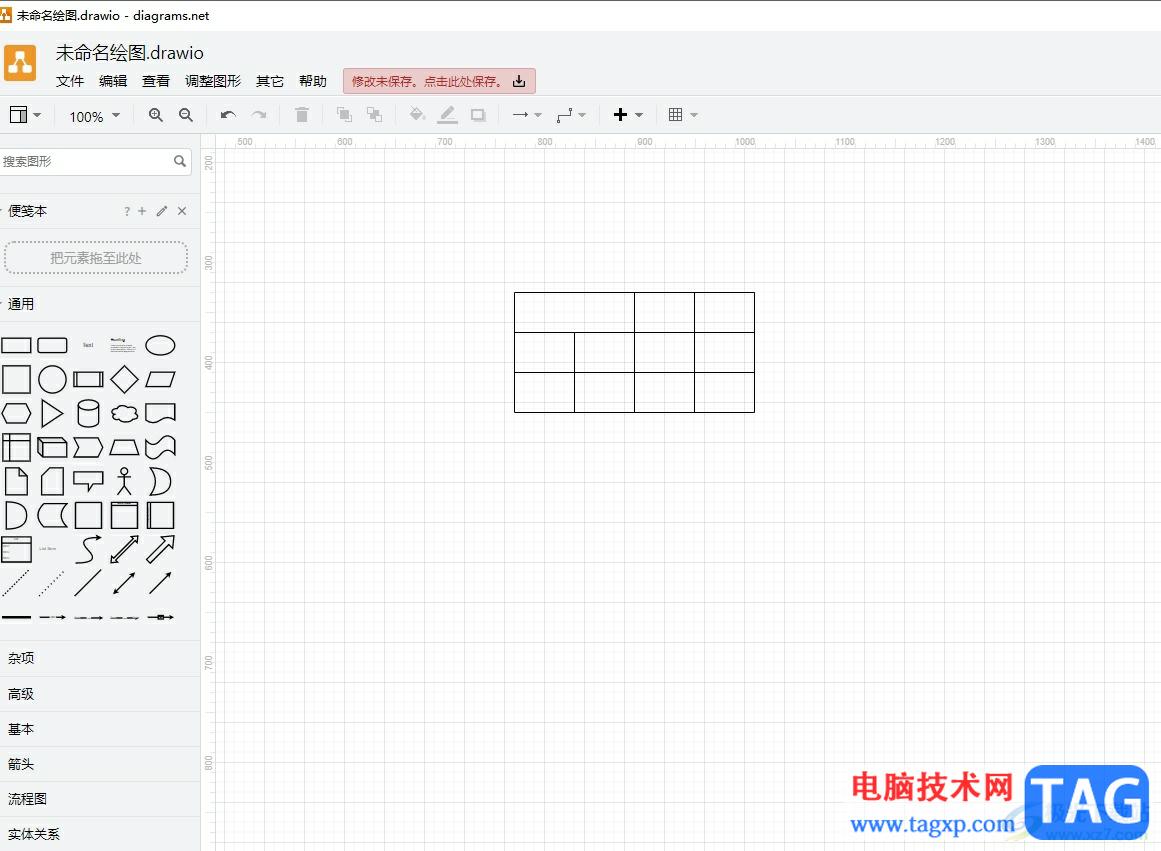Expand the 实体关系 shapes section
This screenshot has width=1161, height=851.
(x=99, y=834)
